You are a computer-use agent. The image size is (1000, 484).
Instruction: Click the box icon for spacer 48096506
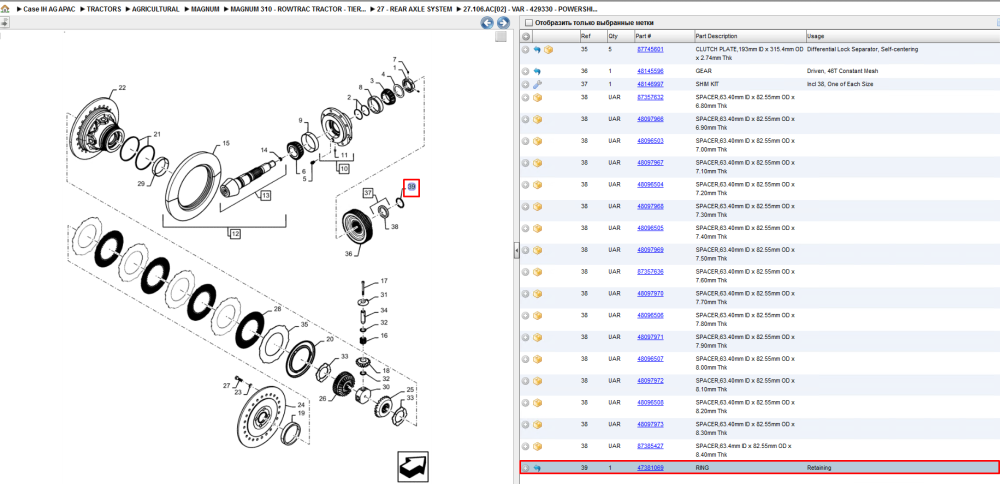[537, 315]
